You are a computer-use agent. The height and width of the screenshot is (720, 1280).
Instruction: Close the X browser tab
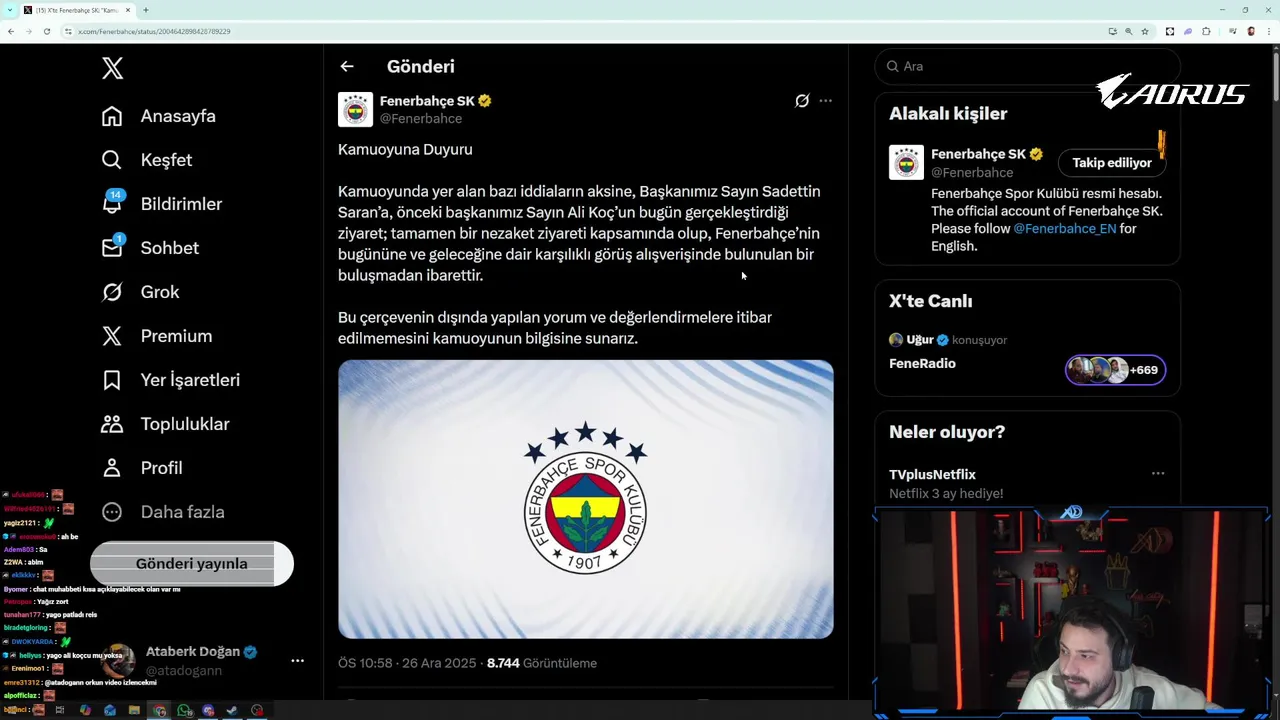click(128, 10)
